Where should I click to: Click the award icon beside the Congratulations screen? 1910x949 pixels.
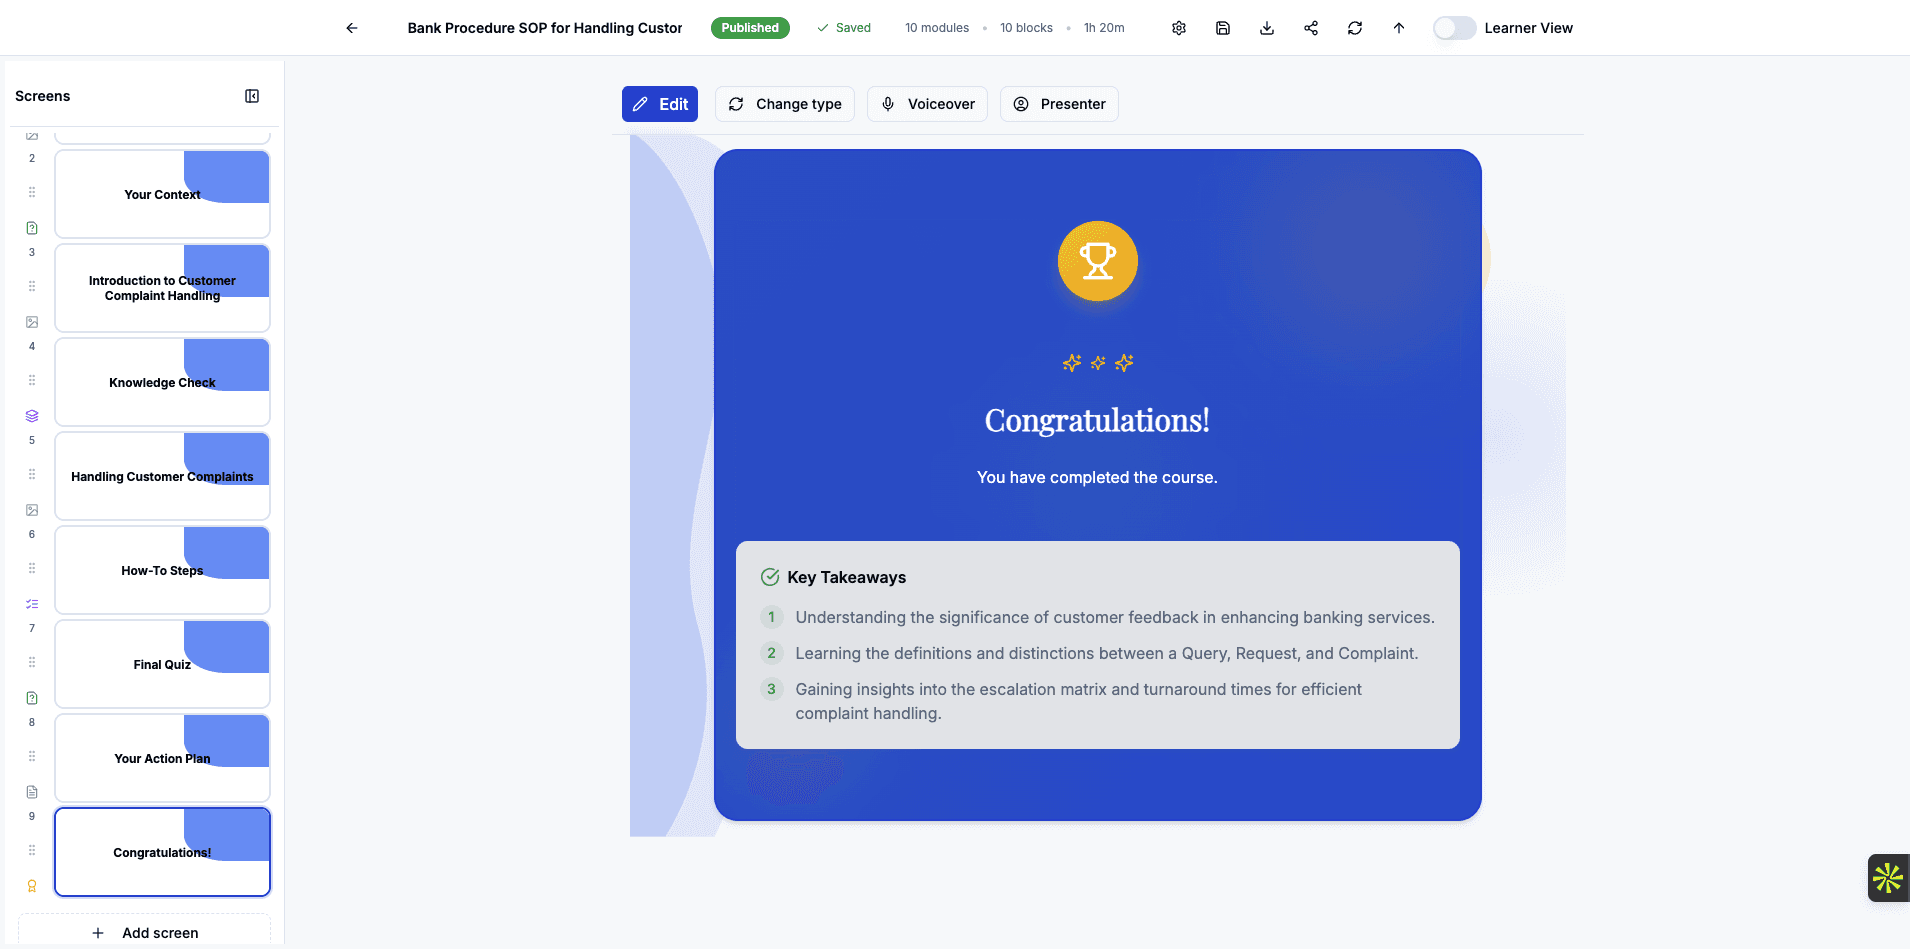(x=31, y=885)
